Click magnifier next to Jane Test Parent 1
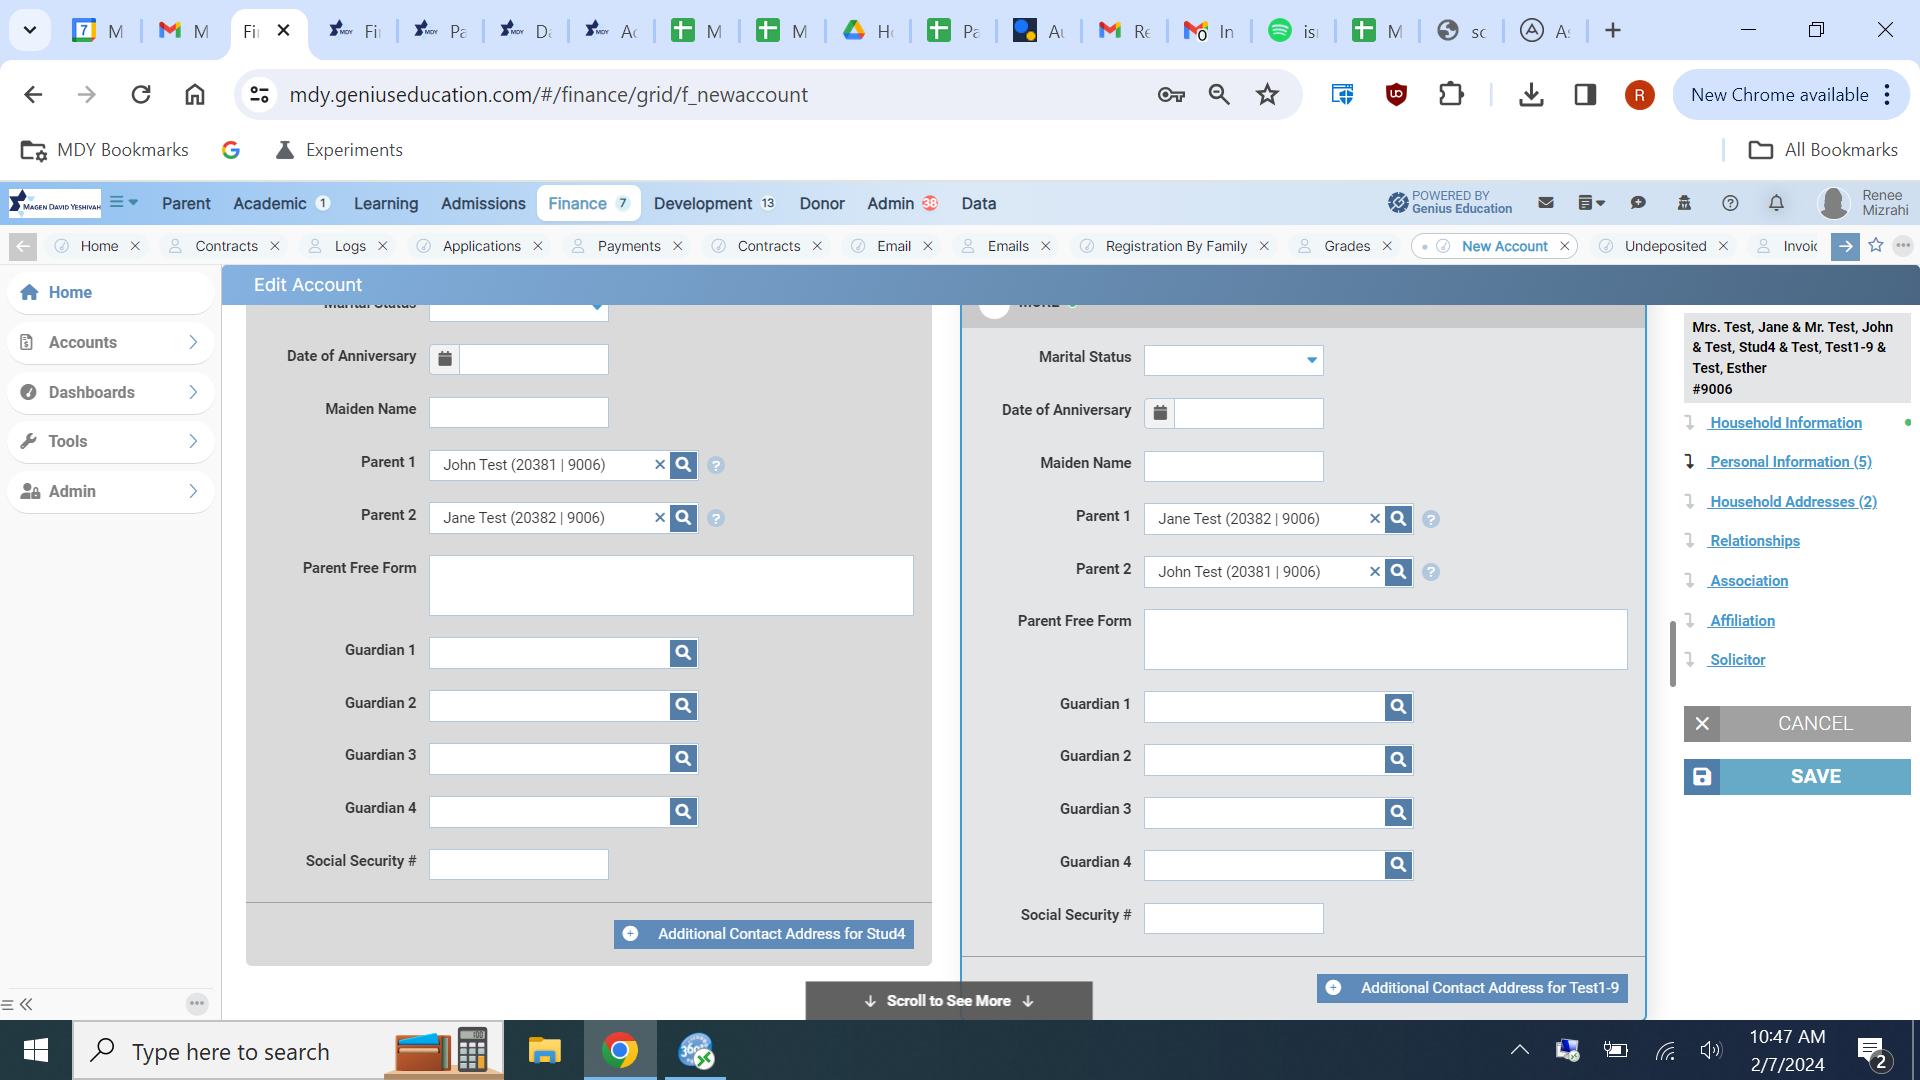This screenshot has height=1080, width=1920. coord(1398,518)
